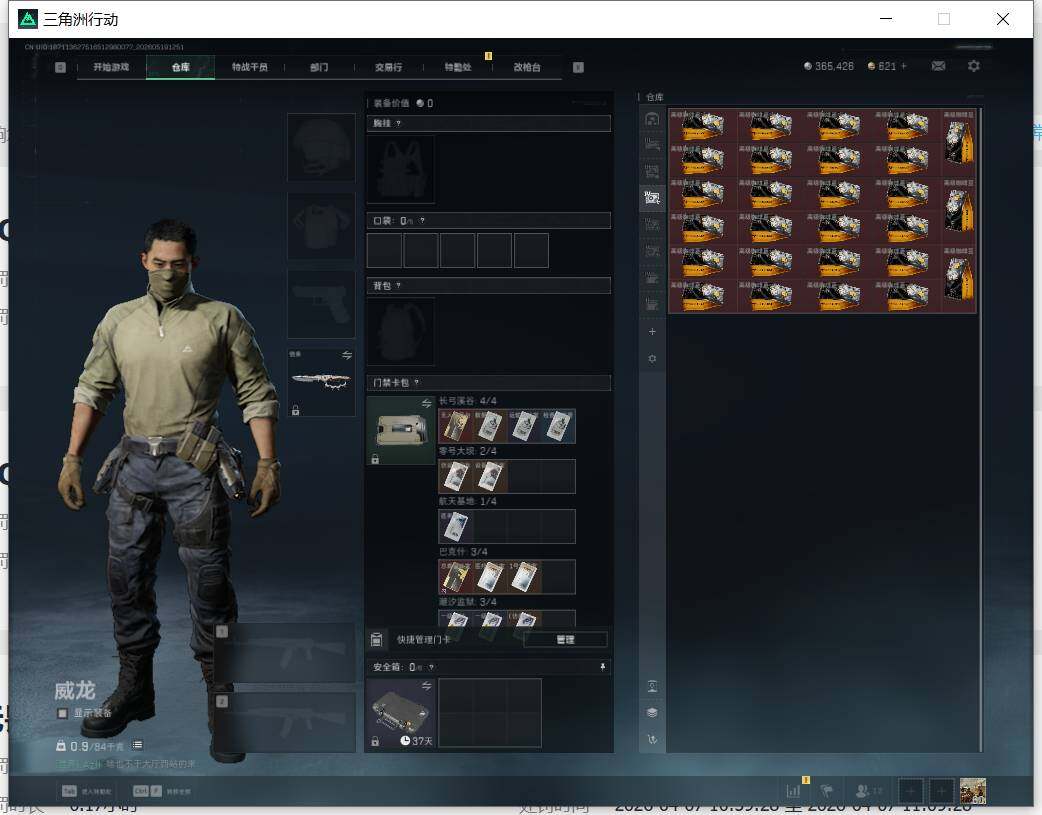The image size is (1042, 815).
Task: Select seventh stash category icon in sidebar
Action: tap(652, 278)
